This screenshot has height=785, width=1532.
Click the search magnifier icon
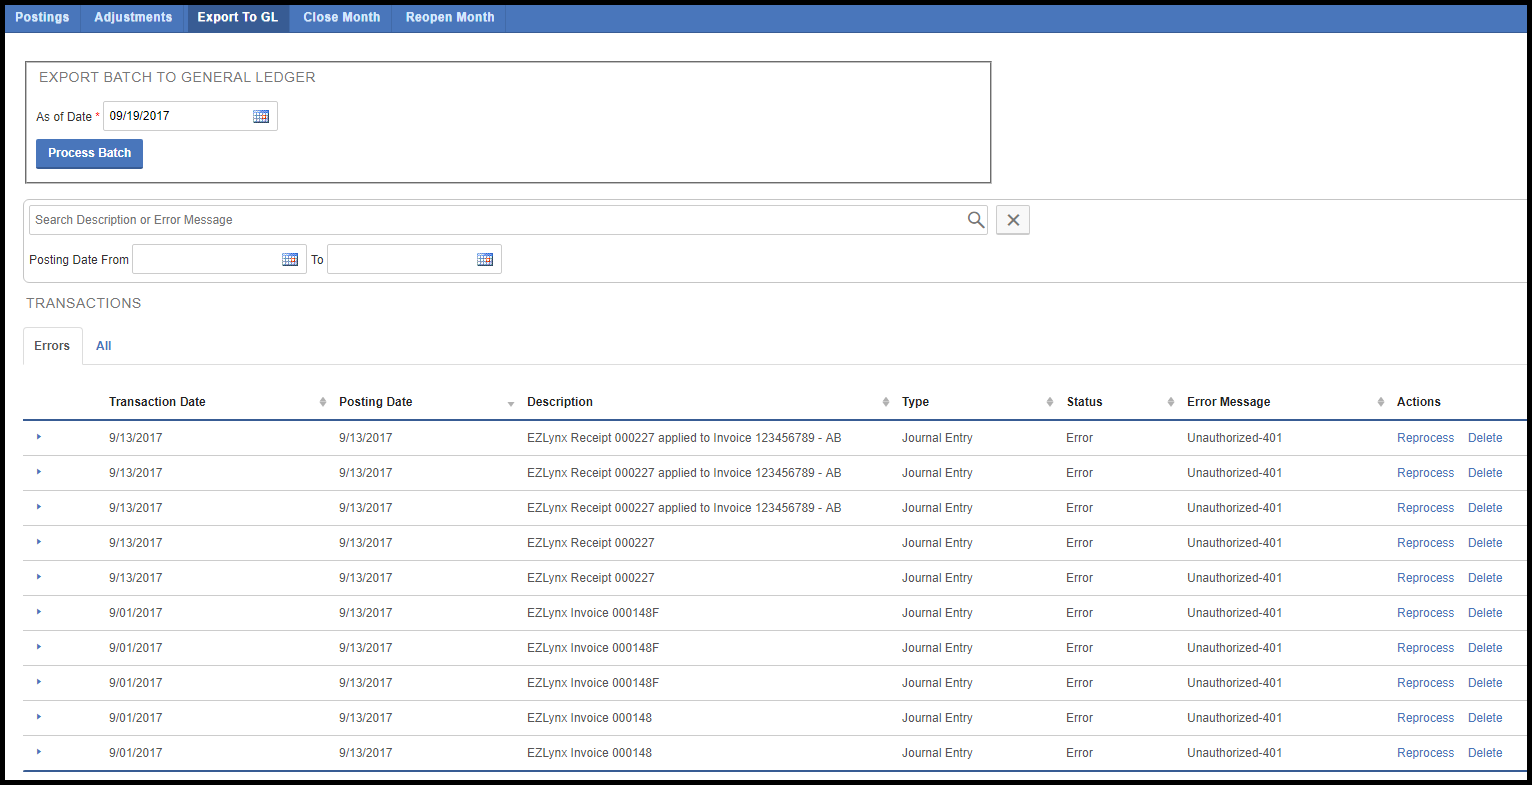(976, 220)
